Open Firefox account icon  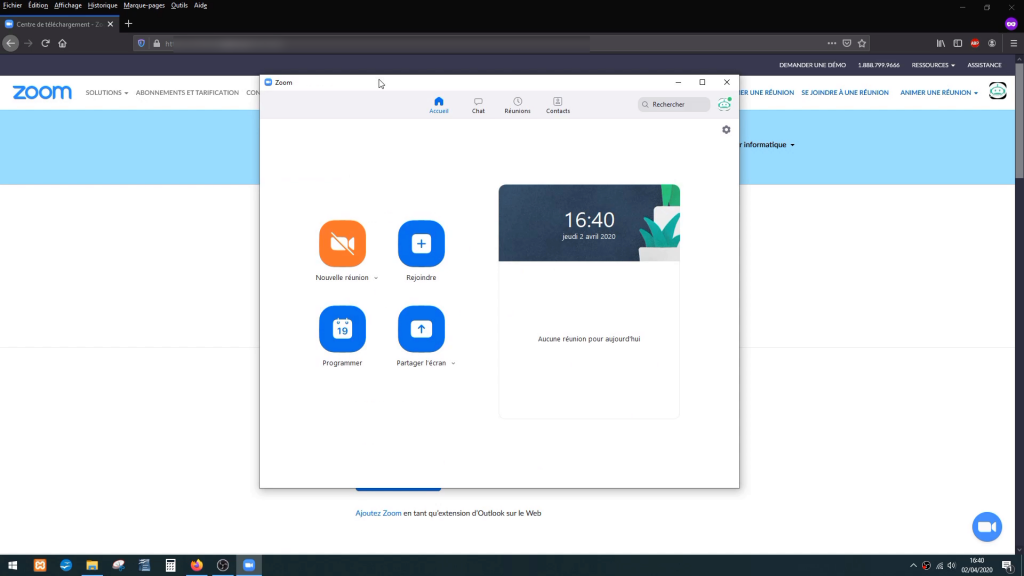(992, 43)
